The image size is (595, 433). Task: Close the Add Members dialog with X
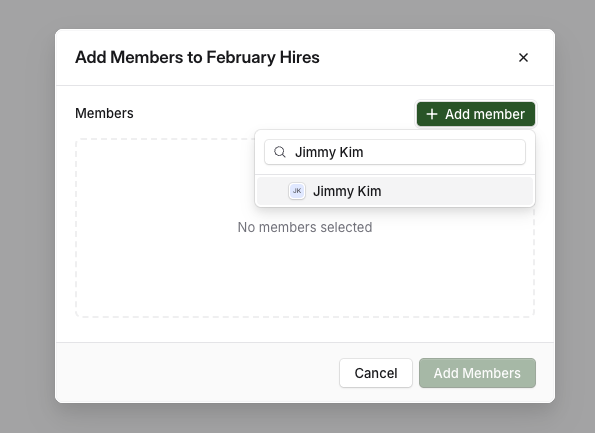click(523, 58)
